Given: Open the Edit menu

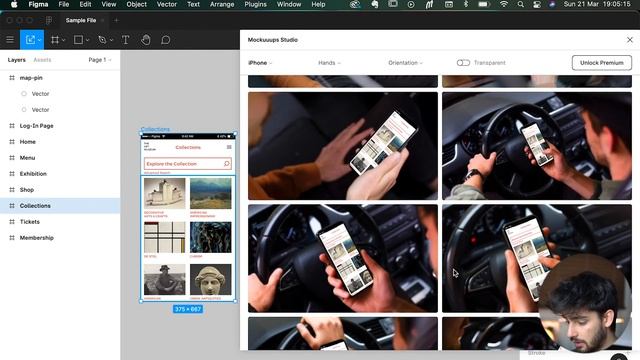Looking at the screenshot, I should [x=85, y=4].
